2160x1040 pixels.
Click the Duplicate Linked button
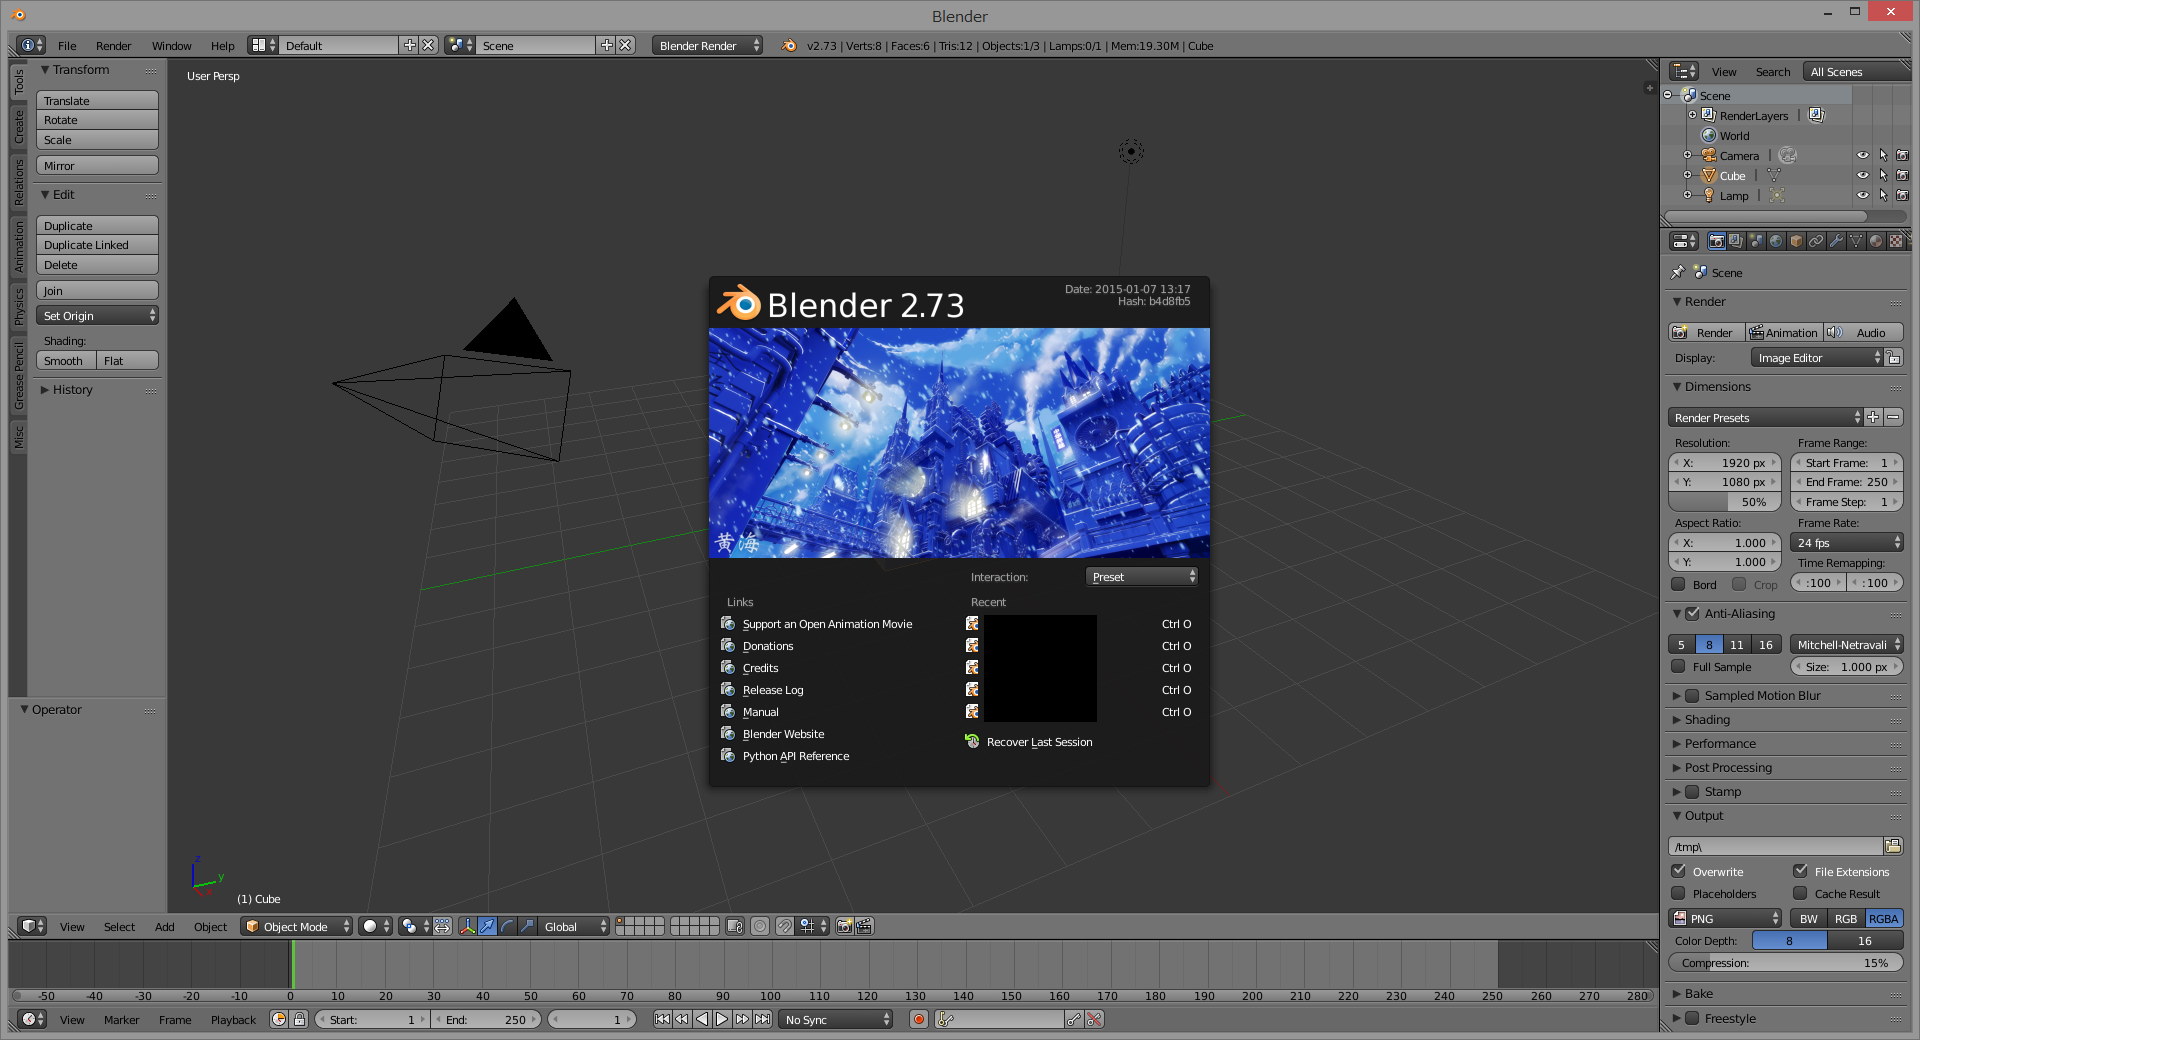click(98, 244)
